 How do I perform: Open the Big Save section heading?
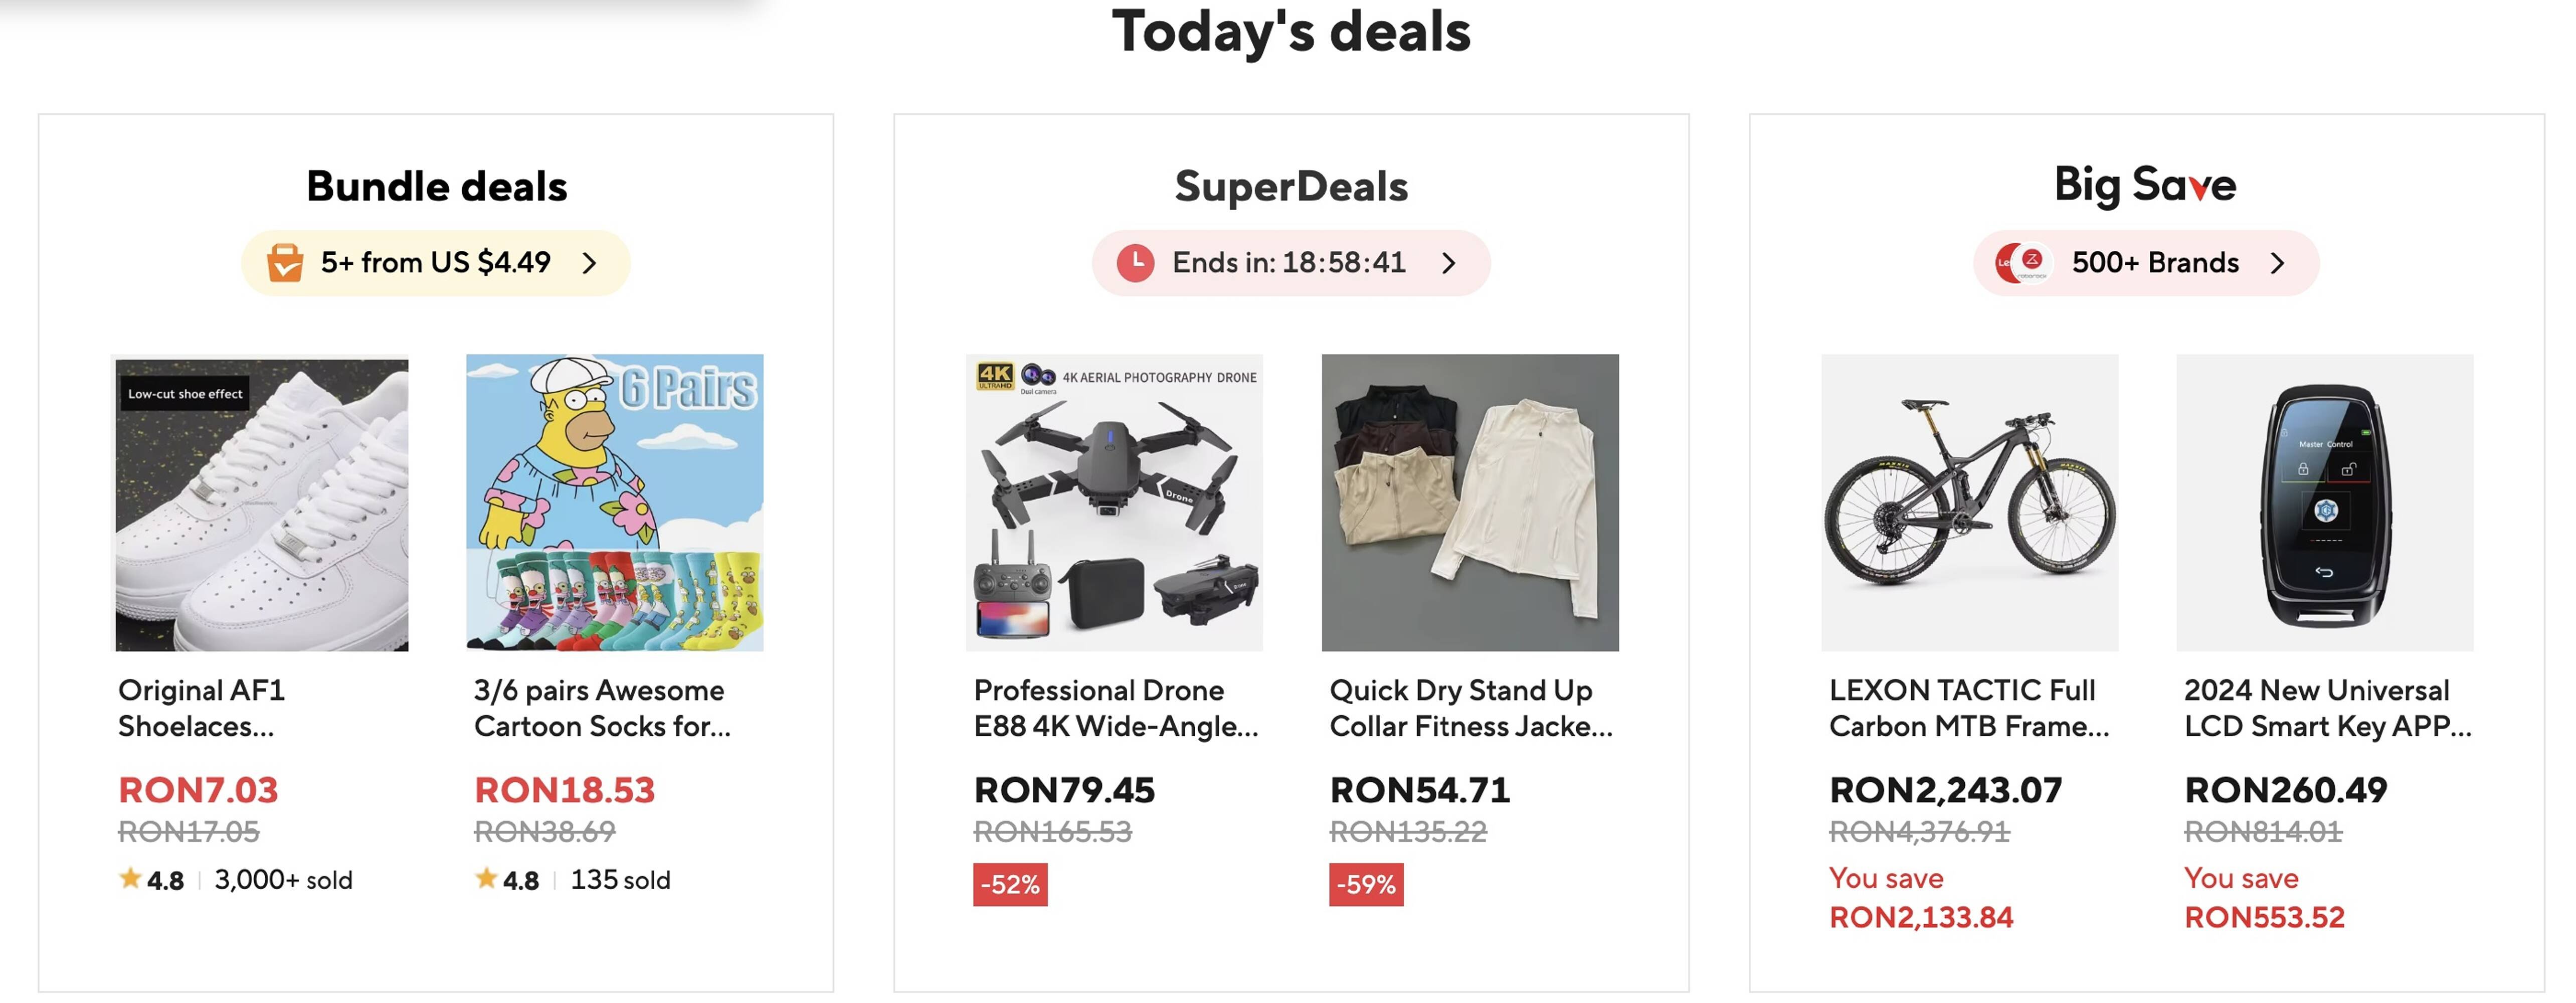[x=2145, y=185]
